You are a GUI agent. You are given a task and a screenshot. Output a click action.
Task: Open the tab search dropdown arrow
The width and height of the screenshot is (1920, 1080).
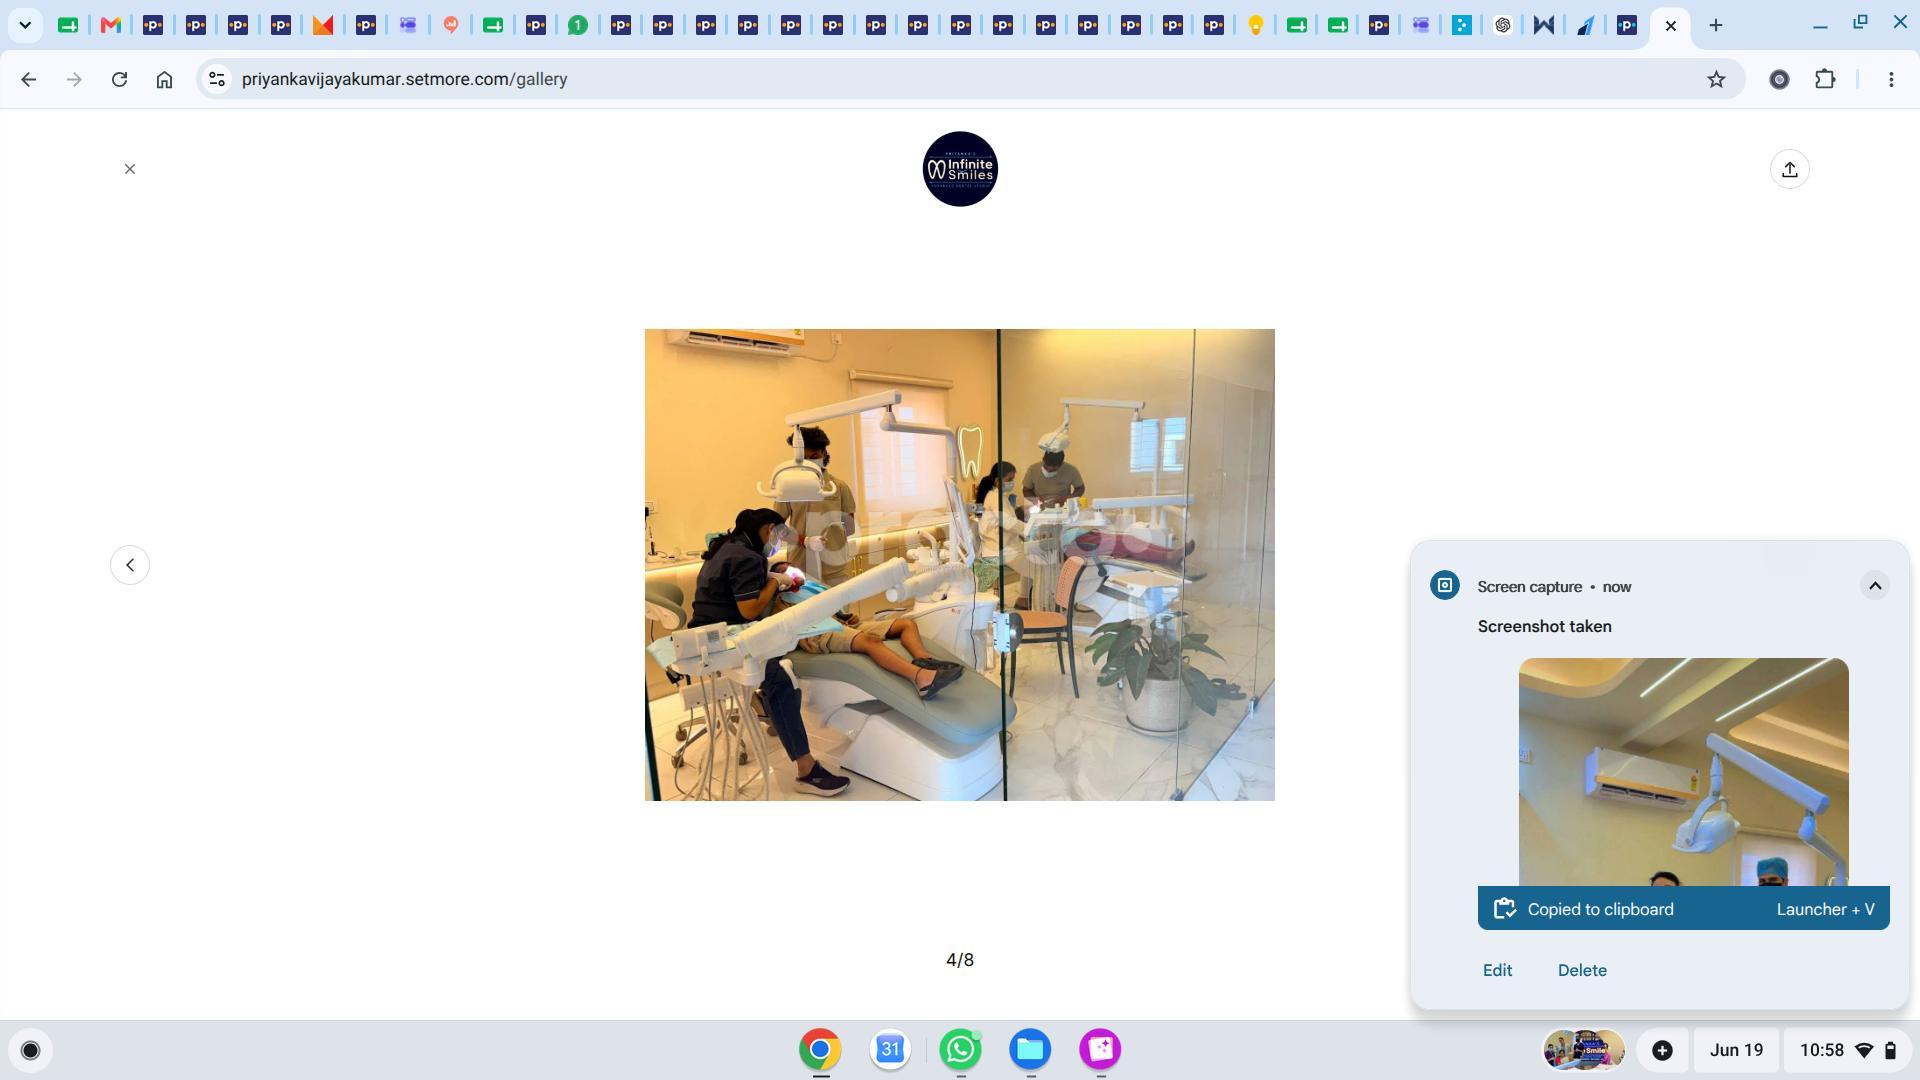click(x=25, y=25)
